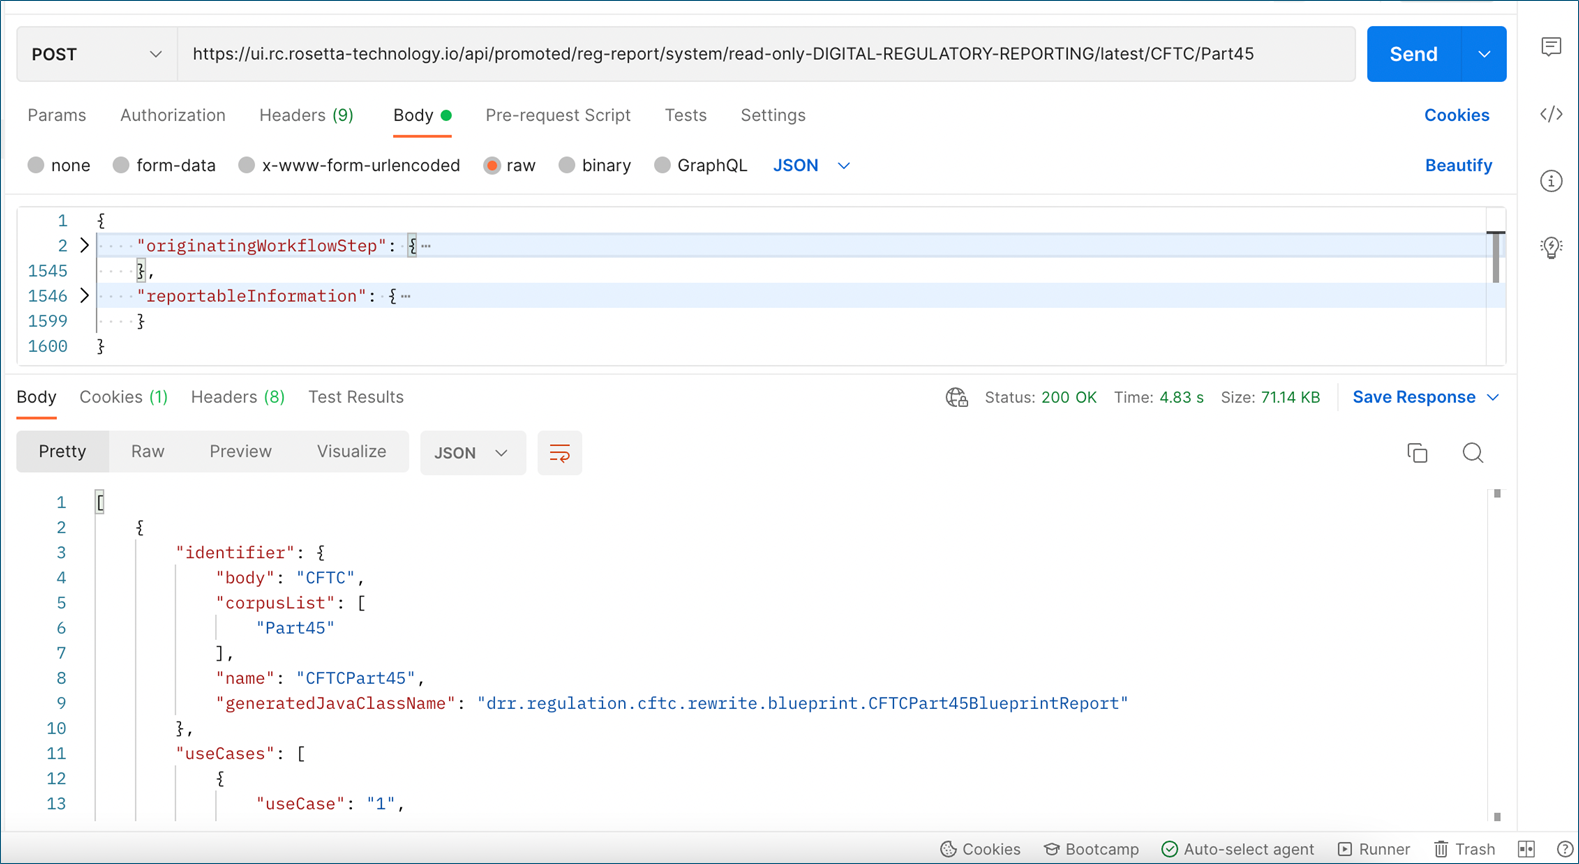Viewport: 1579px width, 864px height.
Task: Open the response Body tab
Action: coord(36,397)
